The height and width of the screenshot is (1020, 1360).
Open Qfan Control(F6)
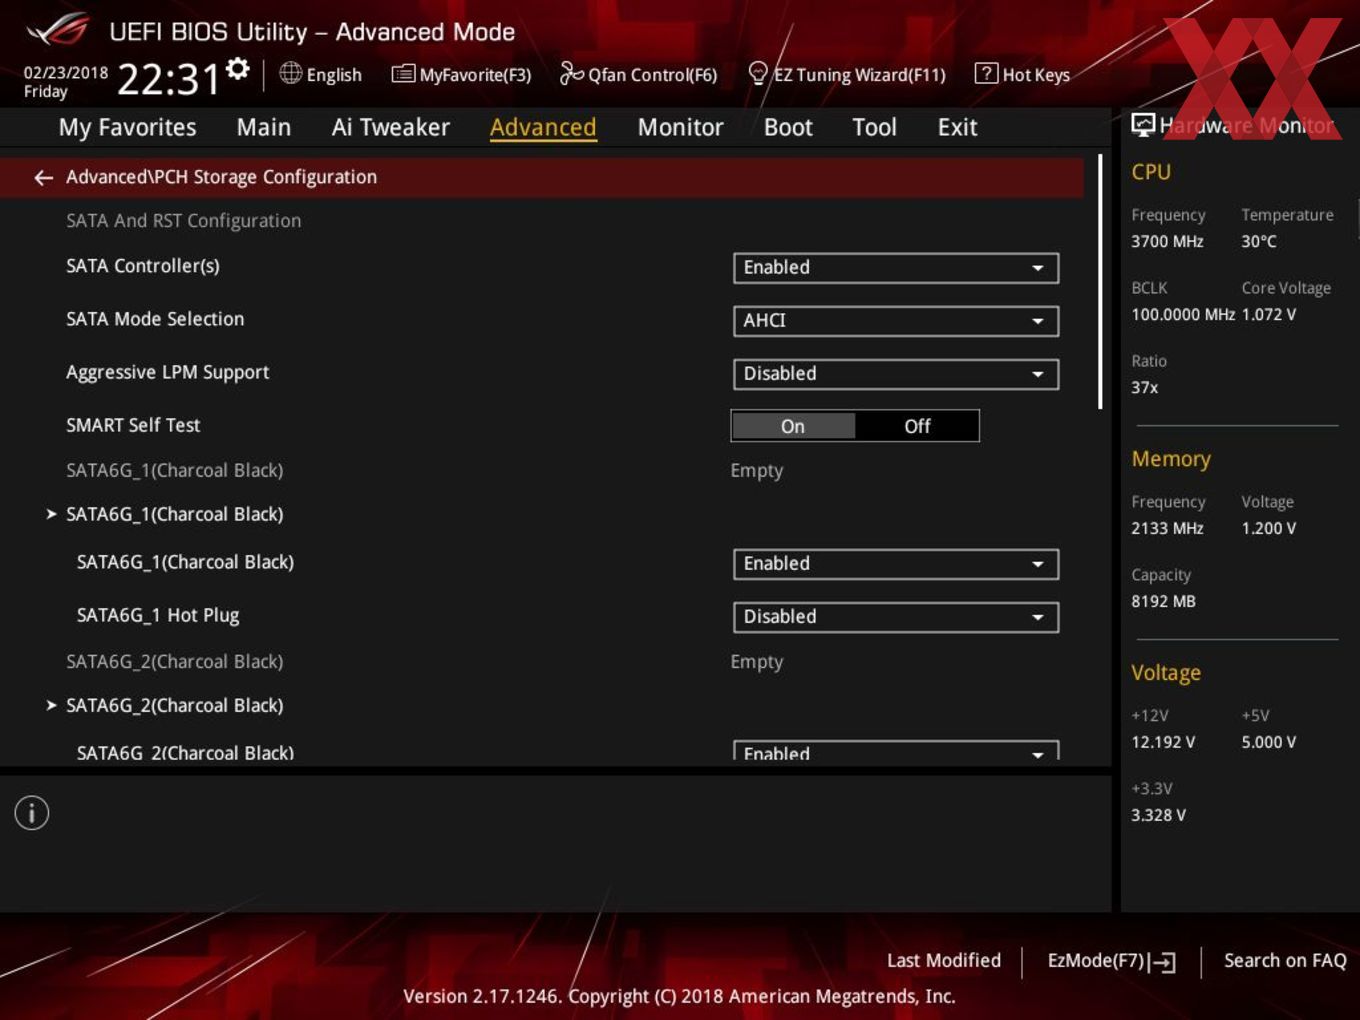click(x=638, y=75)
